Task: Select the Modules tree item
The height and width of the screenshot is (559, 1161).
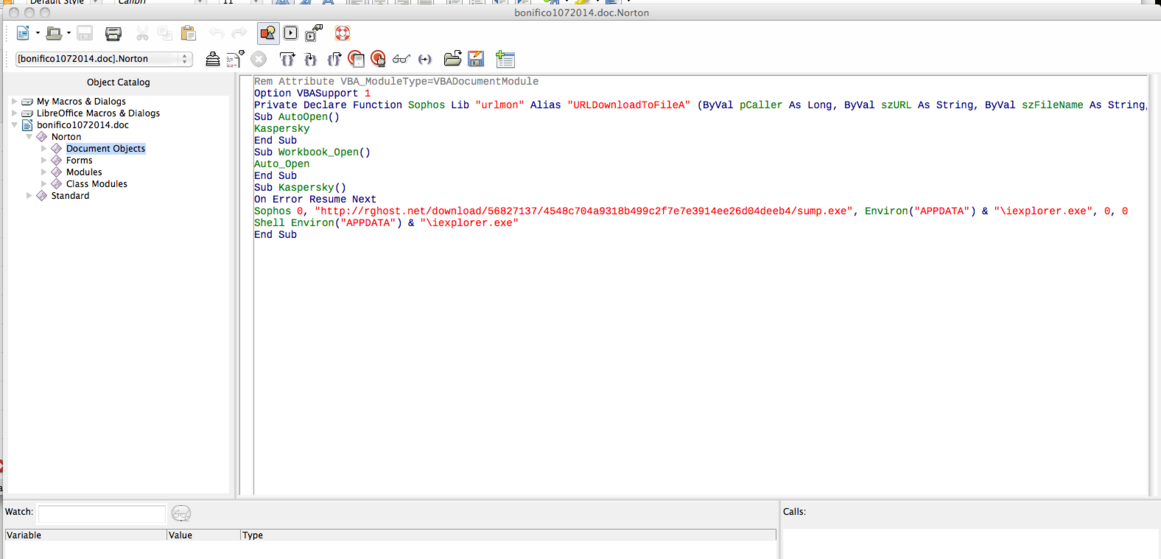Action: 84,173
